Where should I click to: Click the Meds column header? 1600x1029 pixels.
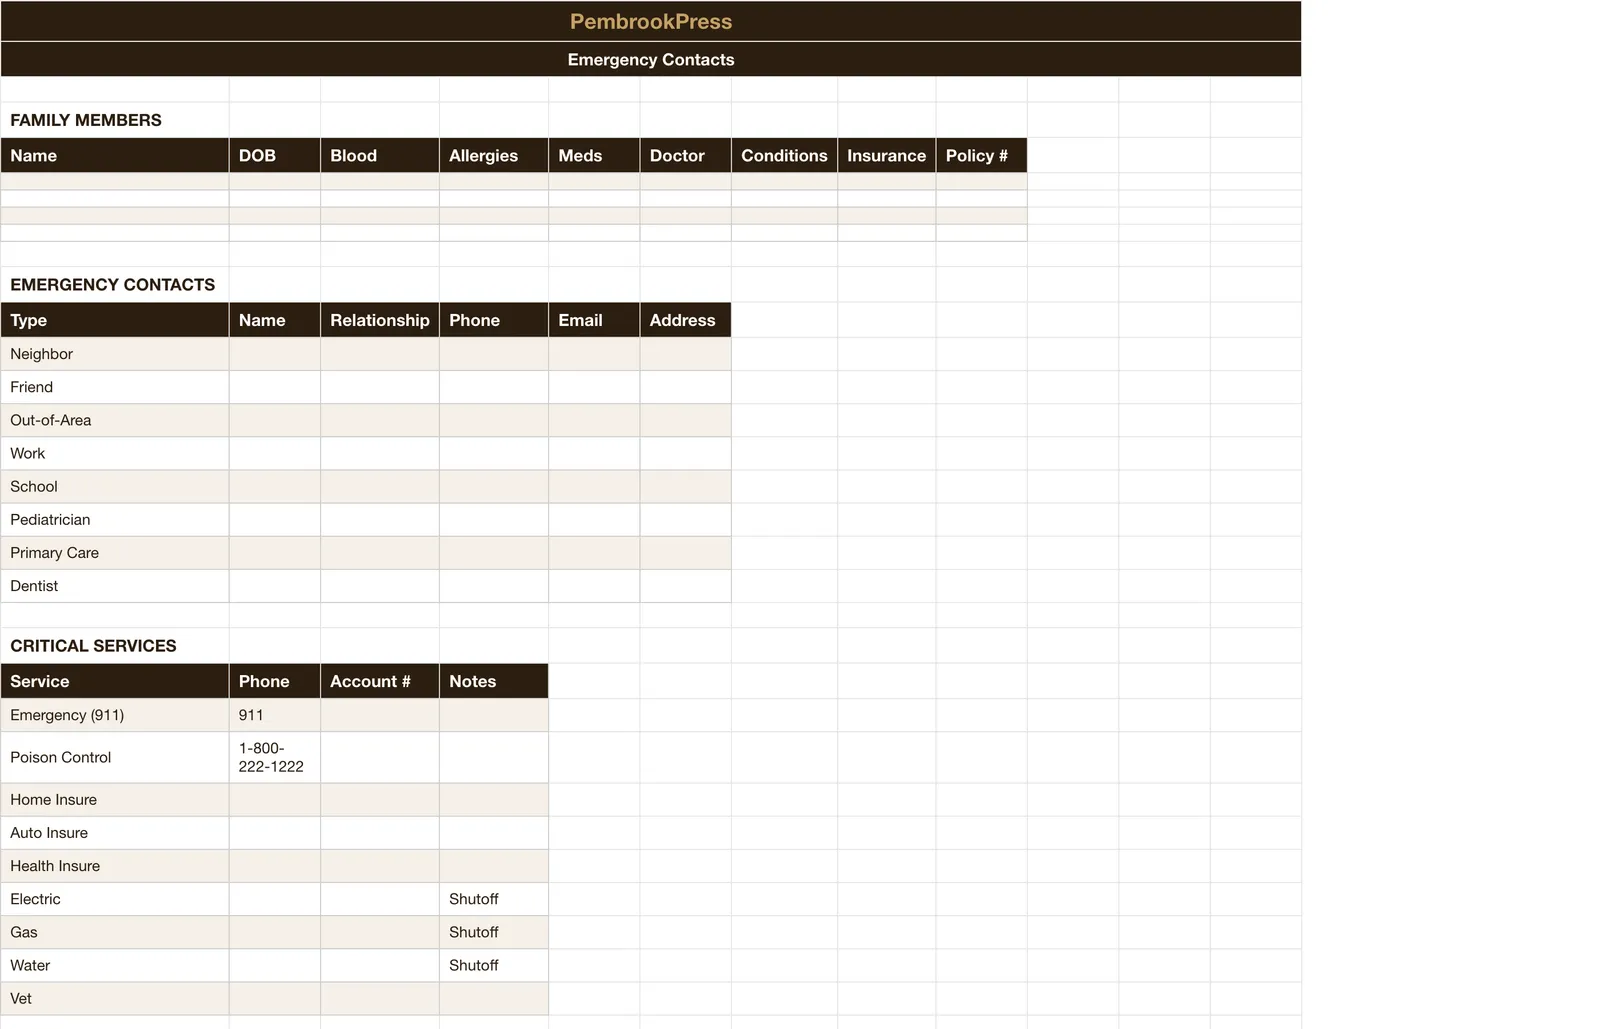tap(594, 155)
